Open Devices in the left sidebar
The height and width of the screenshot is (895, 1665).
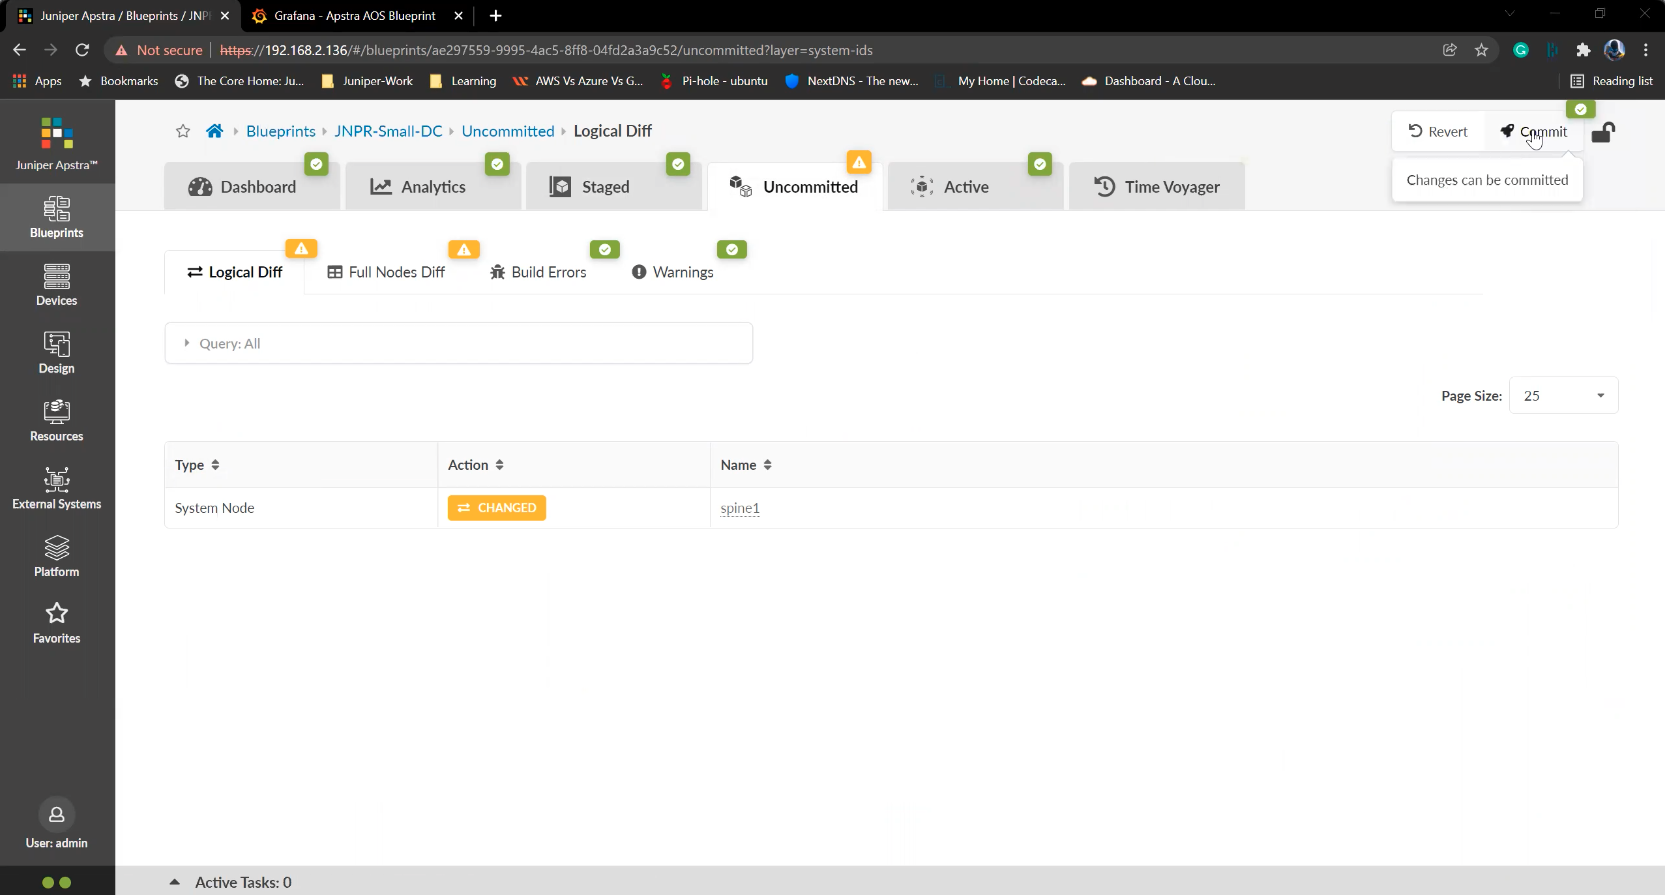click(x=57, y=285)
